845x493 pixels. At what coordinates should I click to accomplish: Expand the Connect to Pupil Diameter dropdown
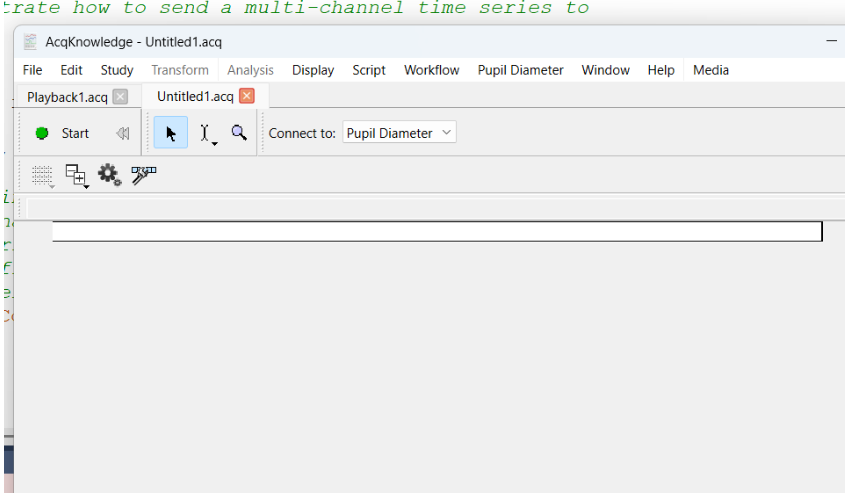399,133
